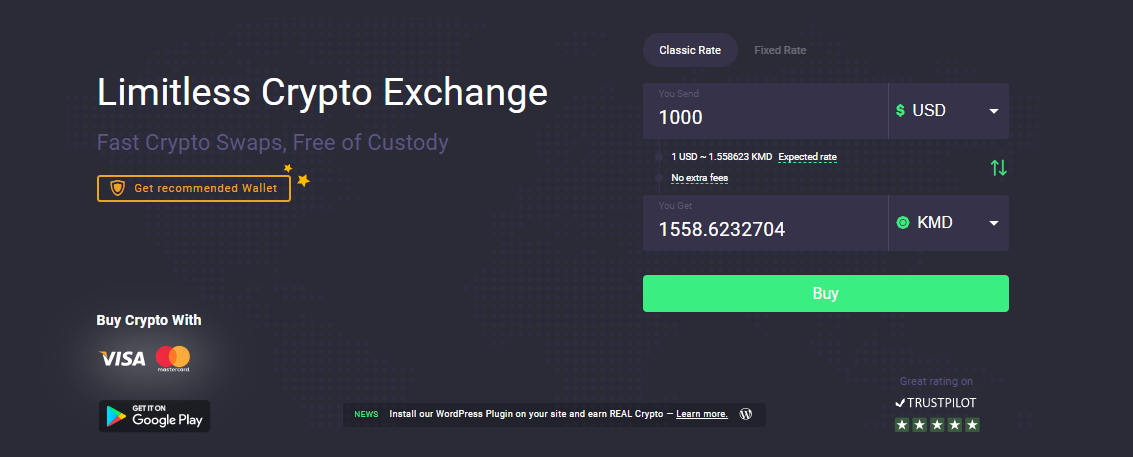Open the Learn more link
Screen dimensions: 1133x457
tap(702, 414)
